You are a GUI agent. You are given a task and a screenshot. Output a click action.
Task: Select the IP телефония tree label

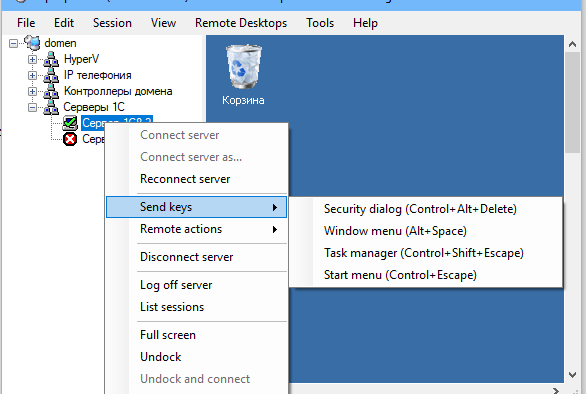click(98, 75)
